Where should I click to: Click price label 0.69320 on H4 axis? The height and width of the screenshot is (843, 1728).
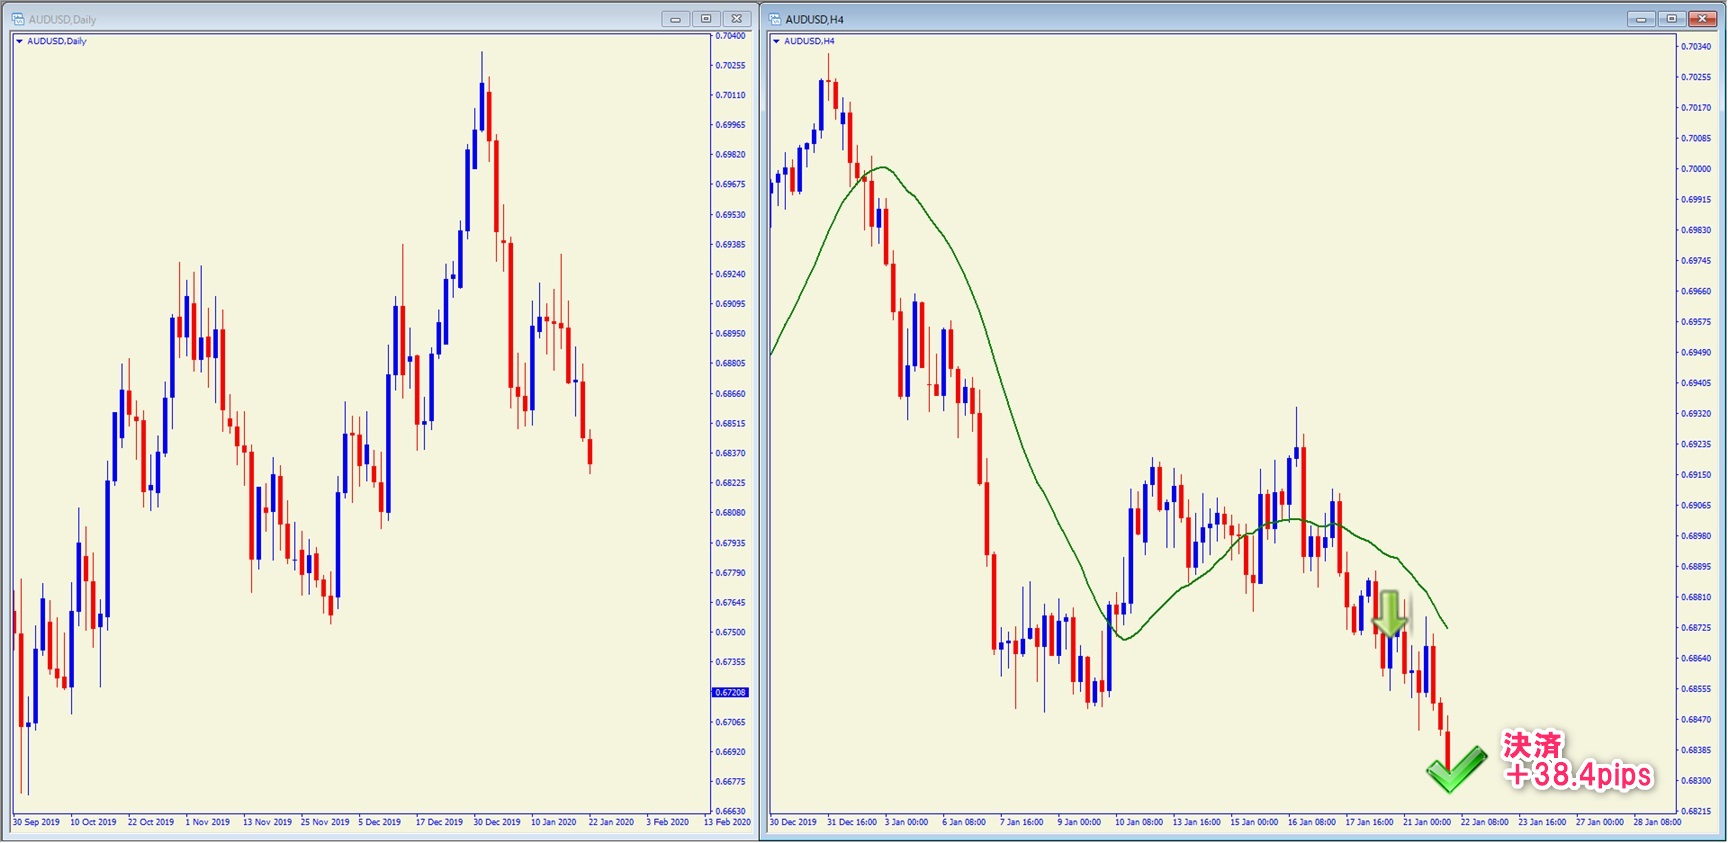click(x=1696, y=414)
